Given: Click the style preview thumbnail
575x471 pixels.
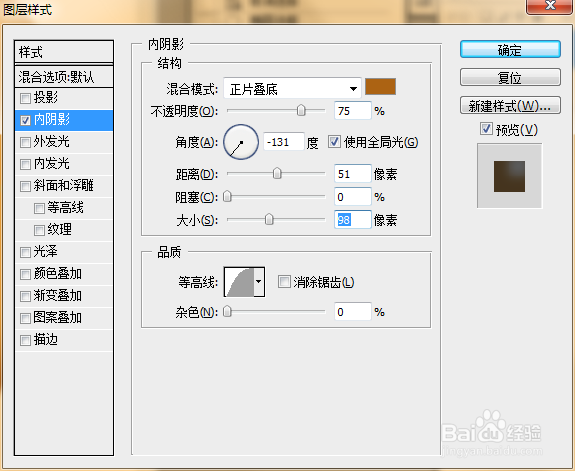Looking at the screenshot, I should click(509, 176).
